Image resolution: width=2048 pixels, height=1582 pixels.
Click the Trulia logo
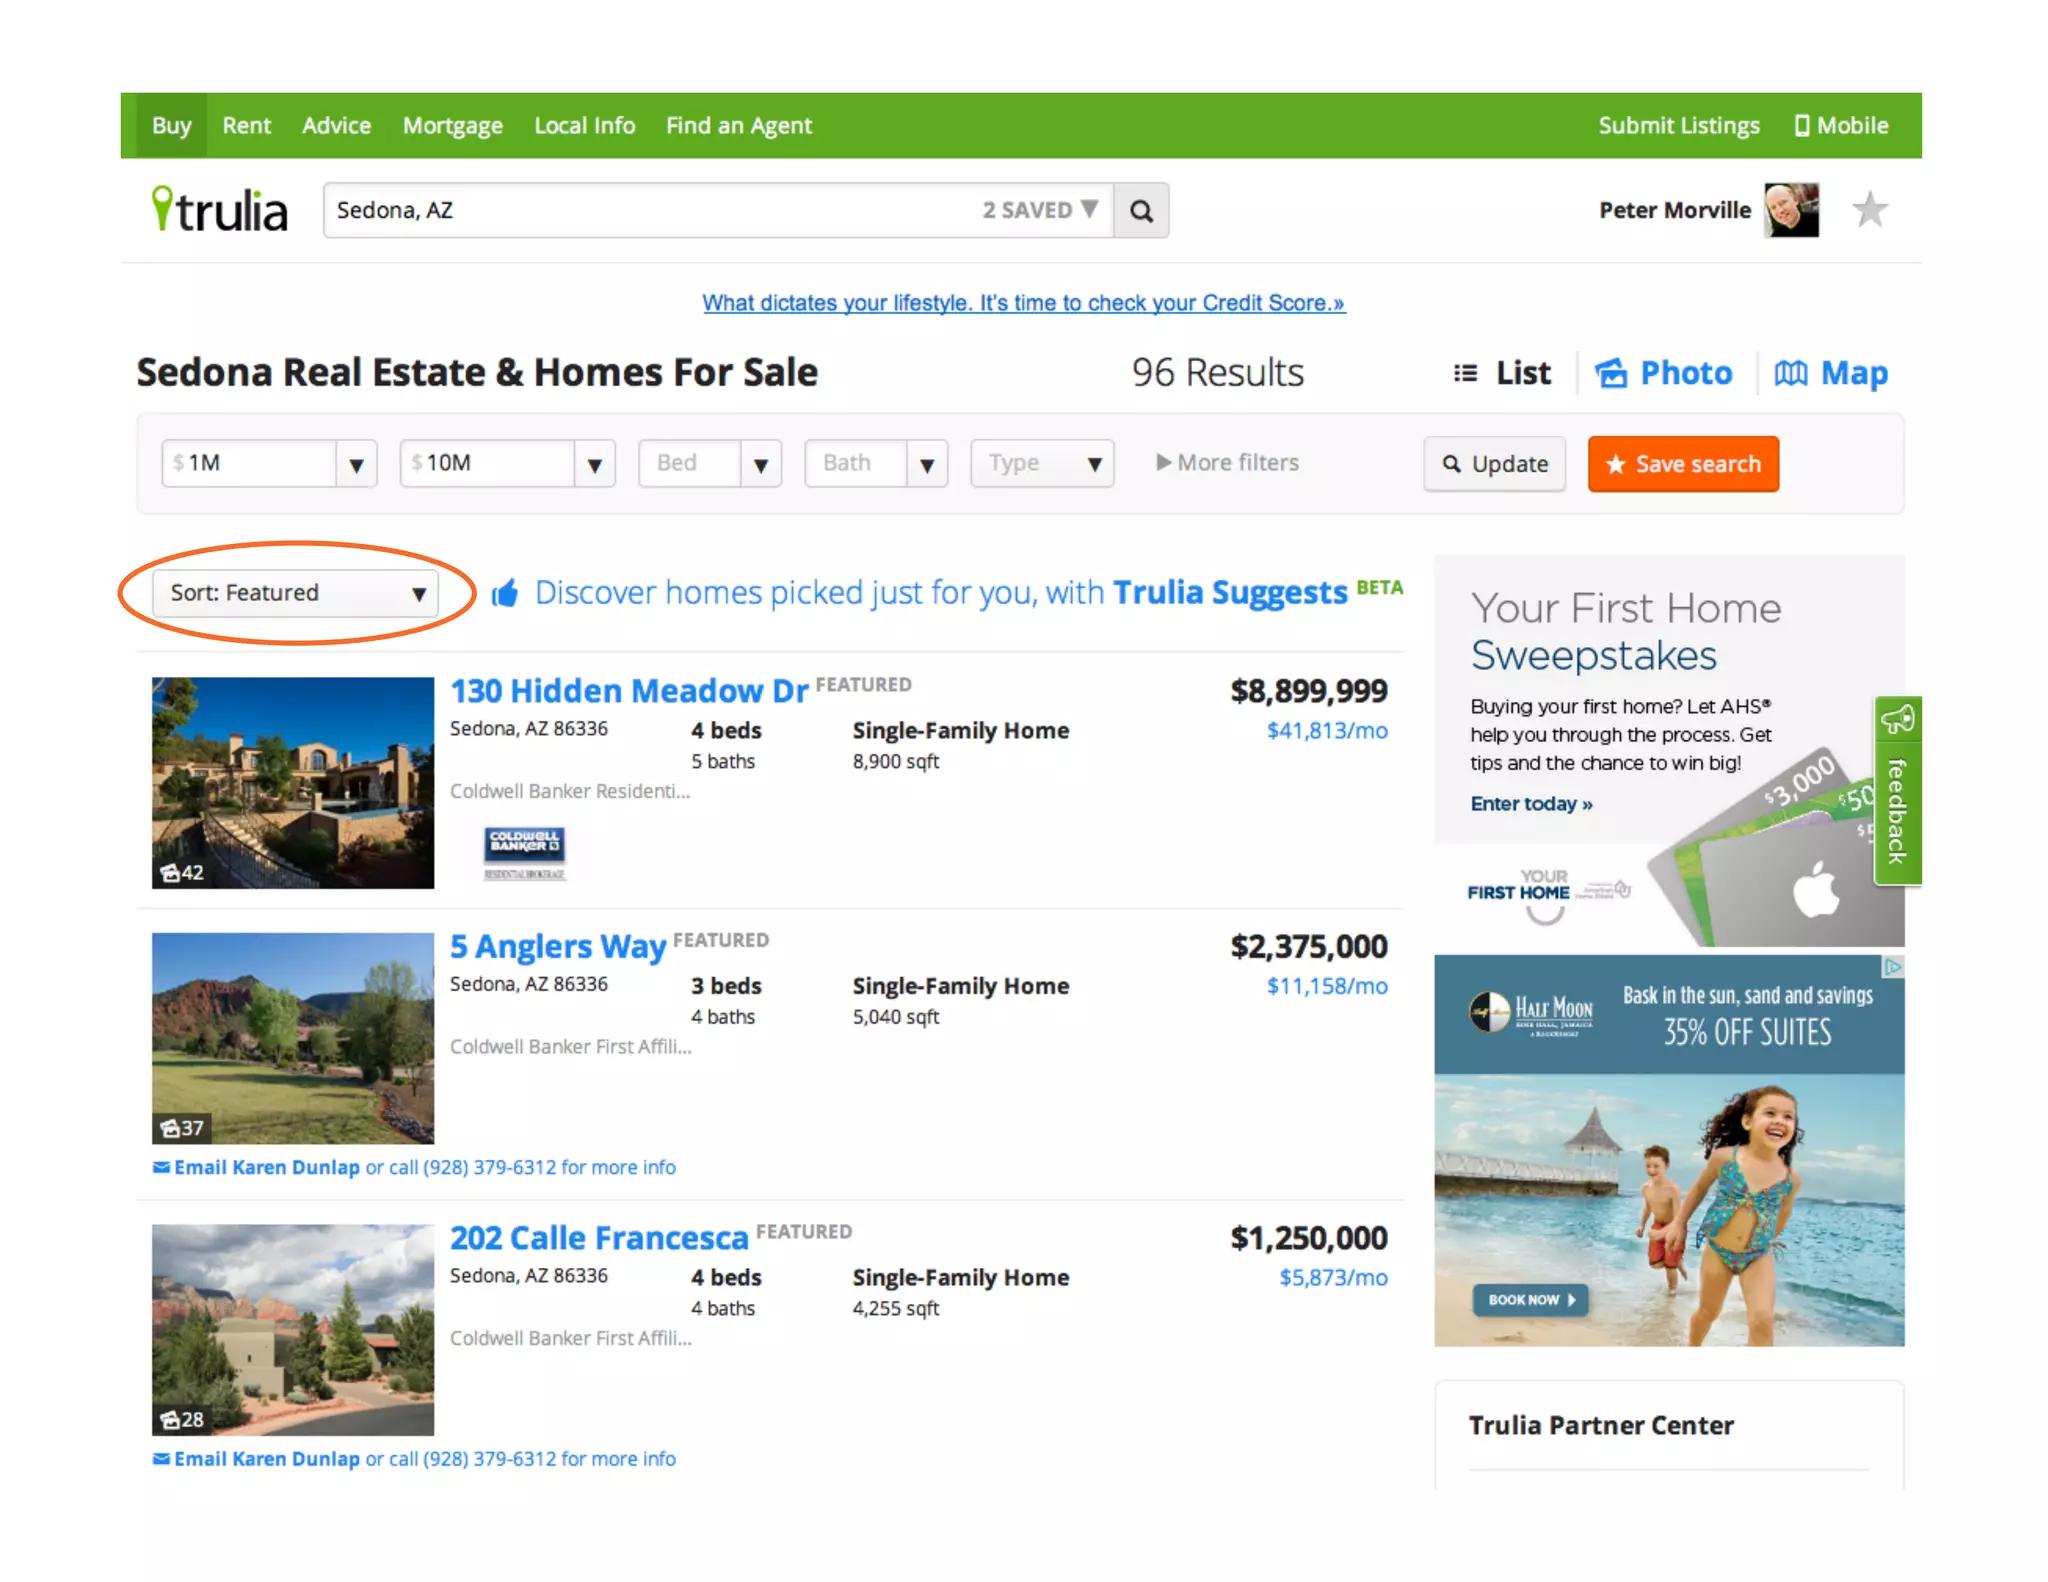pos(220,210)
